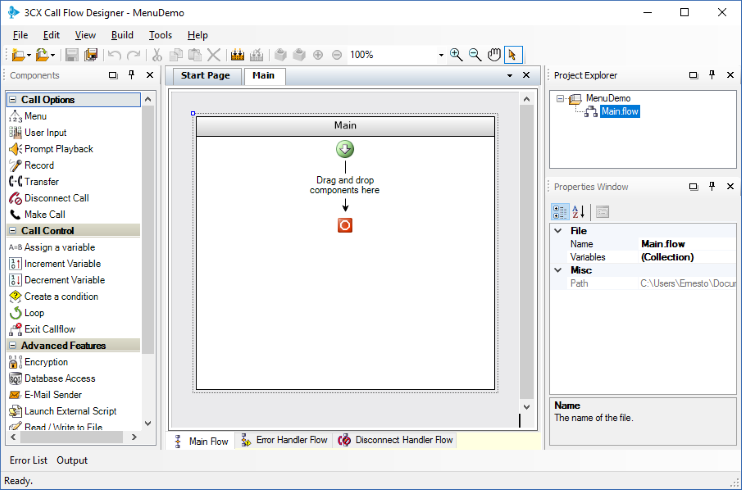This screenshot has height=490, width=742.
Task: Open the new project dropdown arrow
Action: [x=29, y=55]
